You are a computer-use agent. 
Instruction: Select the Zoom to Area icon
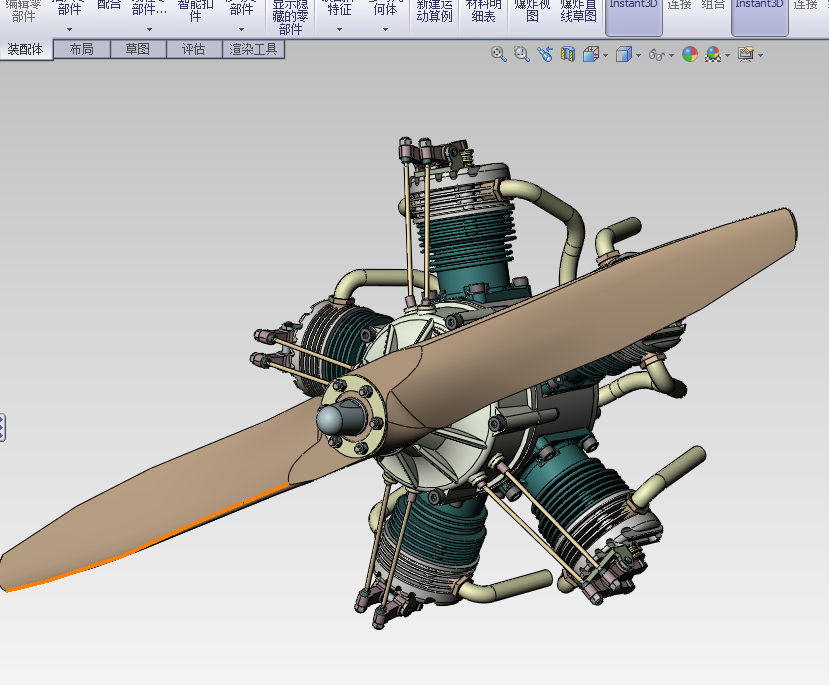click(521, 54)
